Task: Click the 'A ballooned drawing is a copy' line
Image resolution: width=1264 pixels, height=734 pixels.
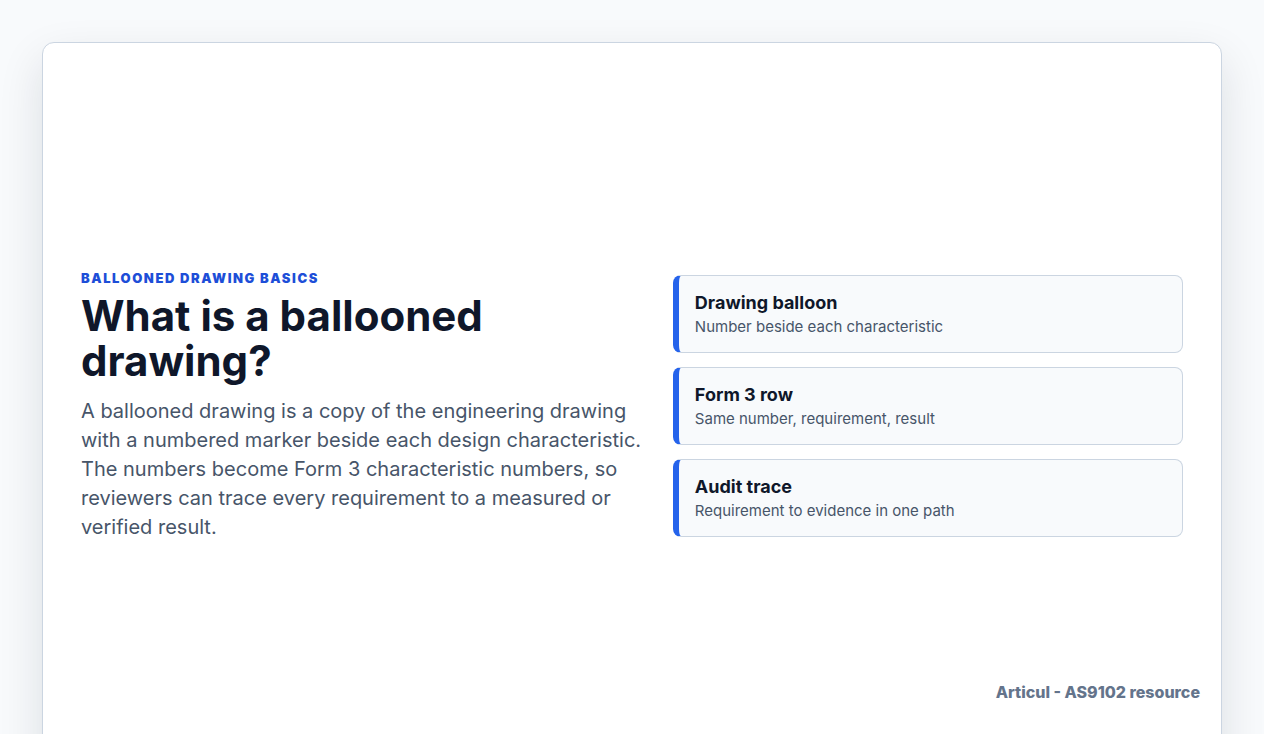Action: pos(353,411)
